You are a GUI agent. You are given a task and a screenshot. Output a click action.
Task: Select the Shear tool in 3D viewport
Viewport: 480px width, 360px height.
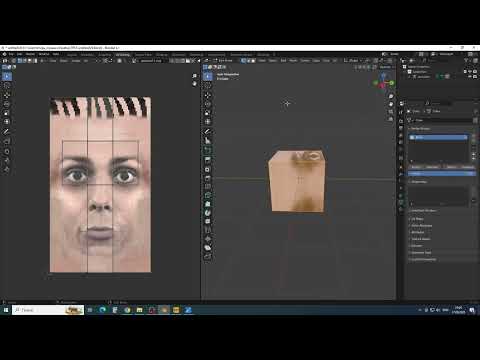click(207, 248)
